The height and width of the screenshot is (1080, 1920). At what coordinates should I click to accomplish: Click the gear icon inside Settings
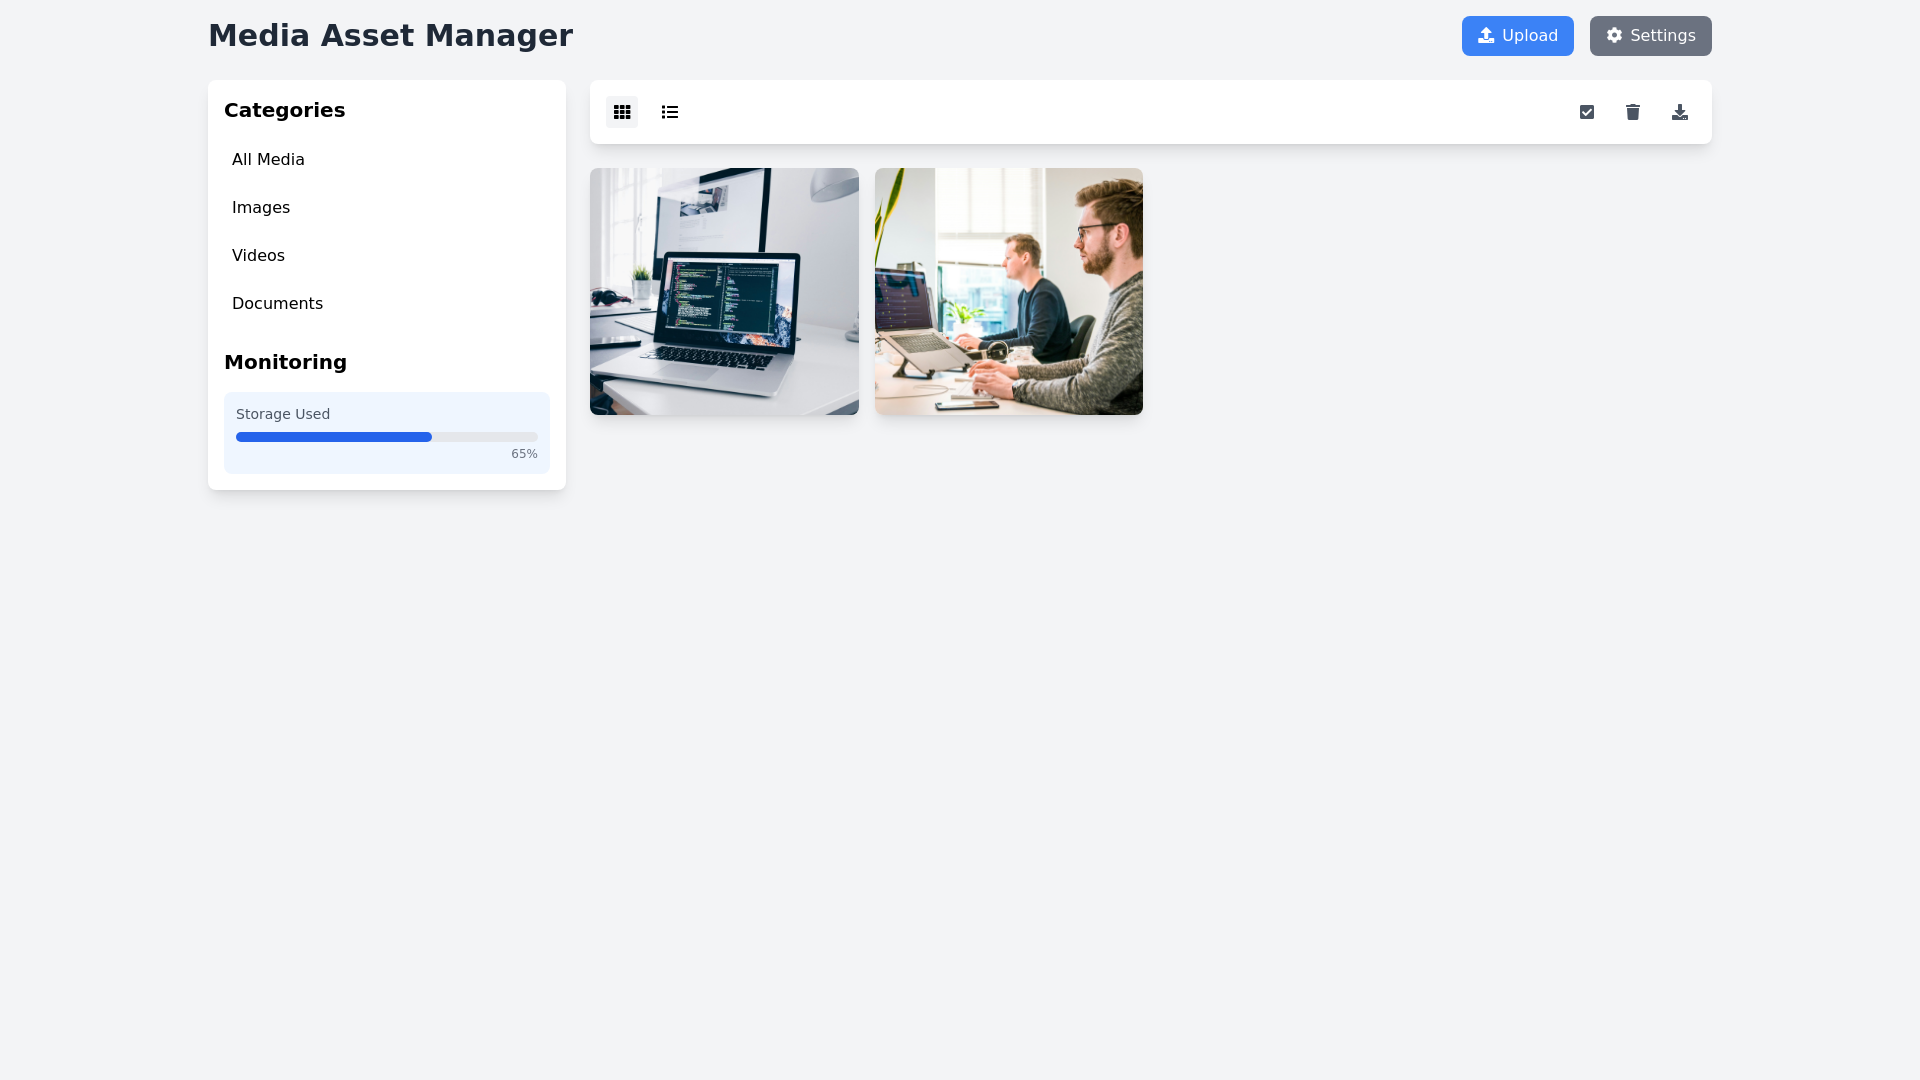[x=1614, y=36]
